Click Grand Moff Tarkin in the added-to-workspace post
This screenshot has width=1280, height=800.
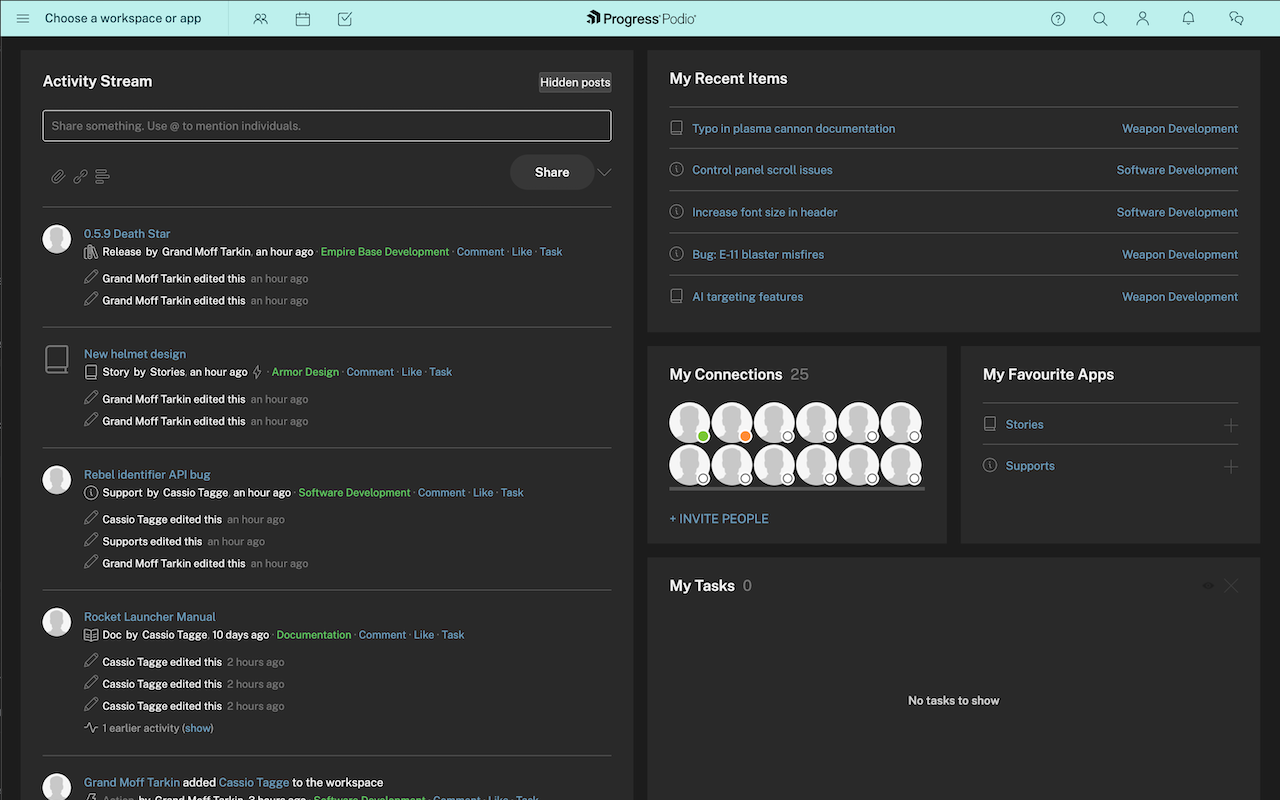tap(132, 783)
